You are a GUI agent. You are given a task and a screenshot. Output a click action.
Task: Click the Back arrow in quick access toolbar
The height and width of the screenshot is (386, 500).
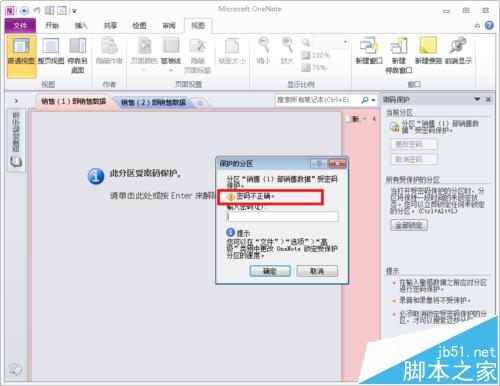click(24, 11)
